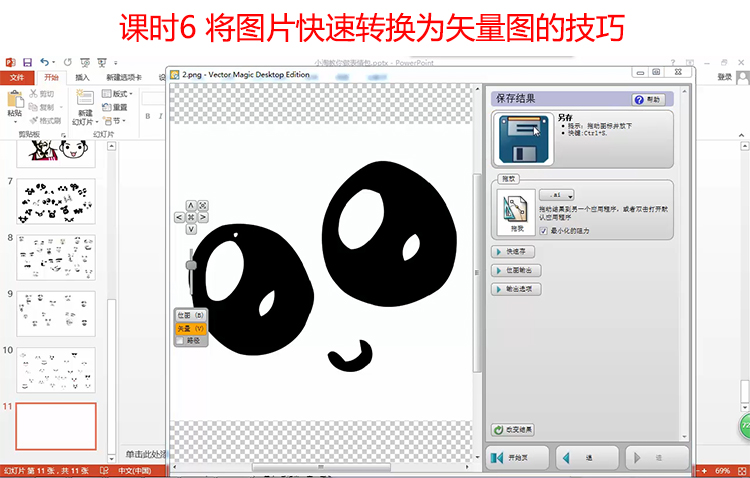Pan the preview down with arrow button
The image size is (750, 478).
coord(191,229)
